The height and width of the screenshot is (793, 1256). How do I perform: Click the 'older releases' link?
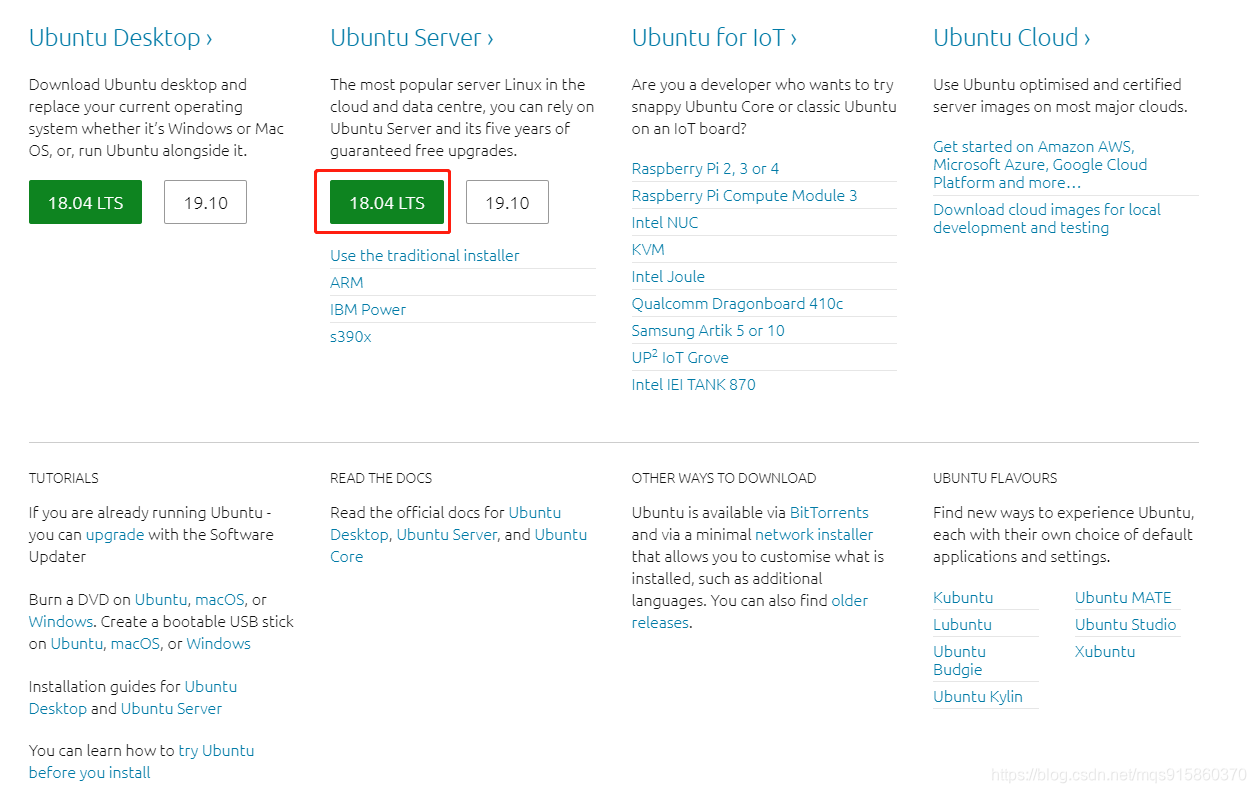(750, 612)
